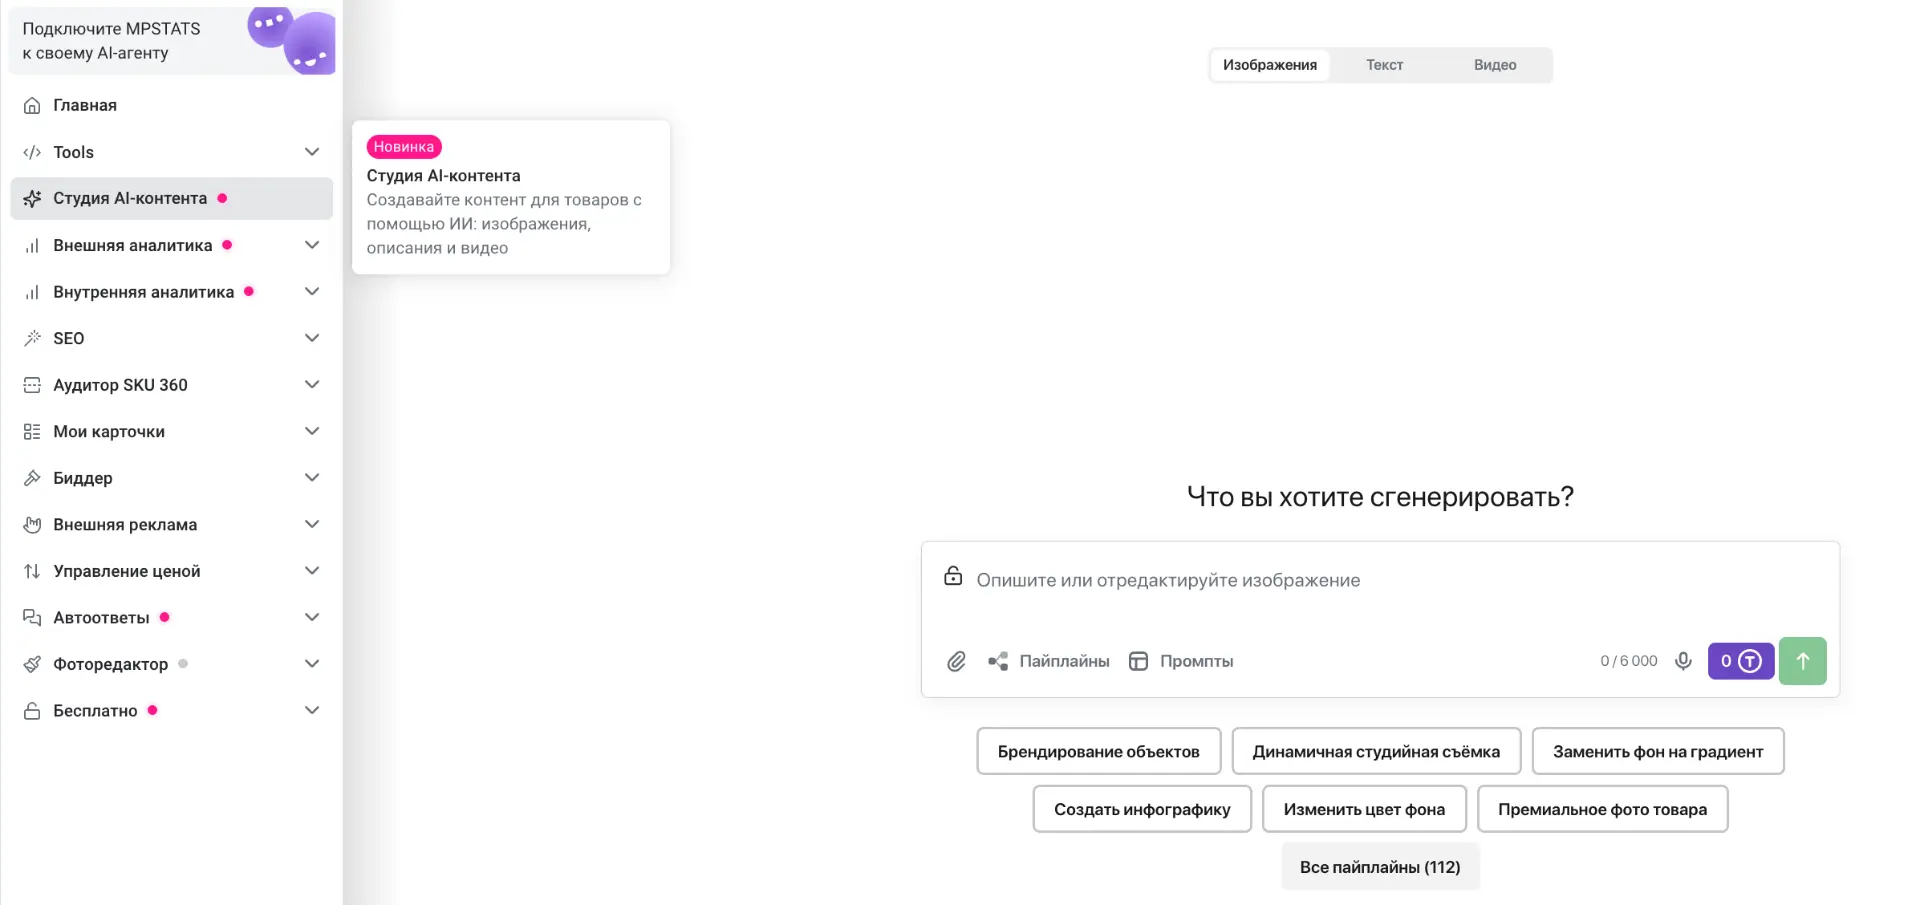Click the Автоответы chat bubbles icon

[x=32, y=618]
